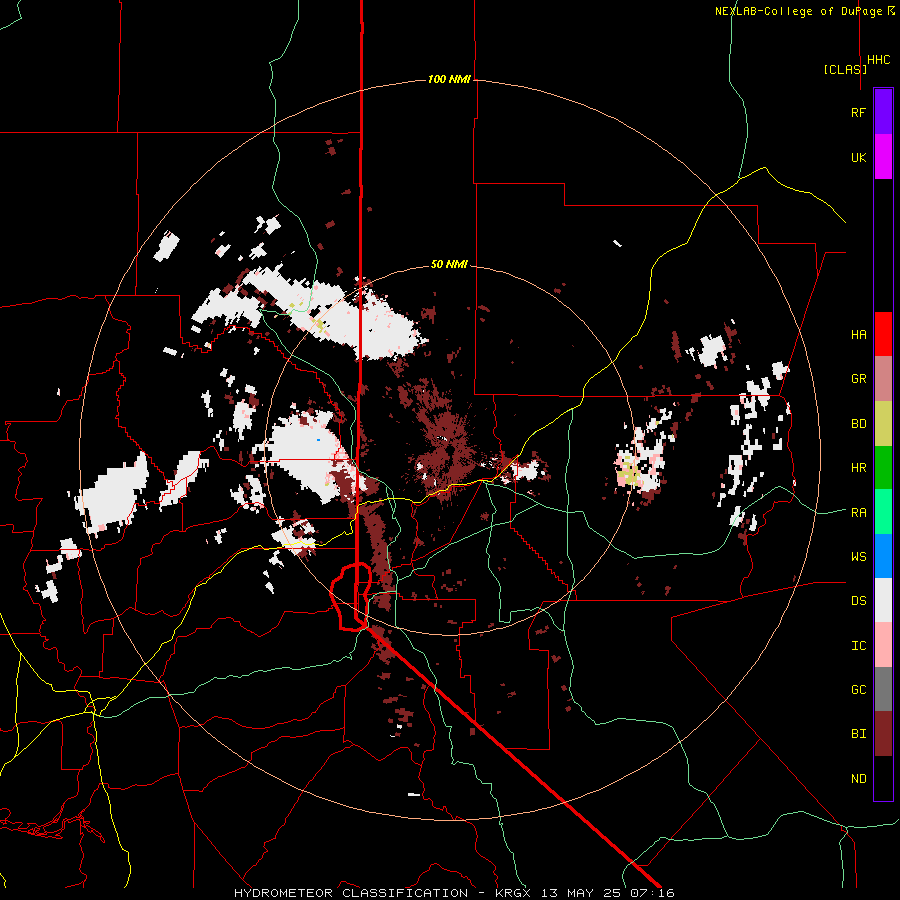
Task: Click the HR green legend swatch
Action: coord(883,468)
